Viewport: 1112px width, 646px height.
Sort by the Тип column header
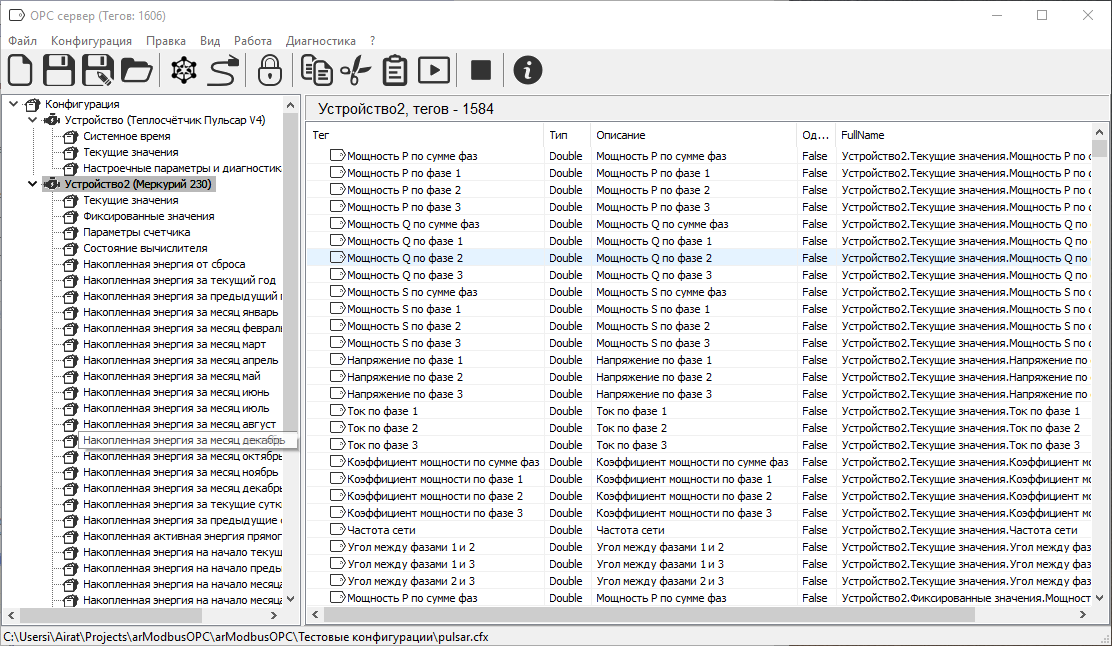[x=558, y=135]
